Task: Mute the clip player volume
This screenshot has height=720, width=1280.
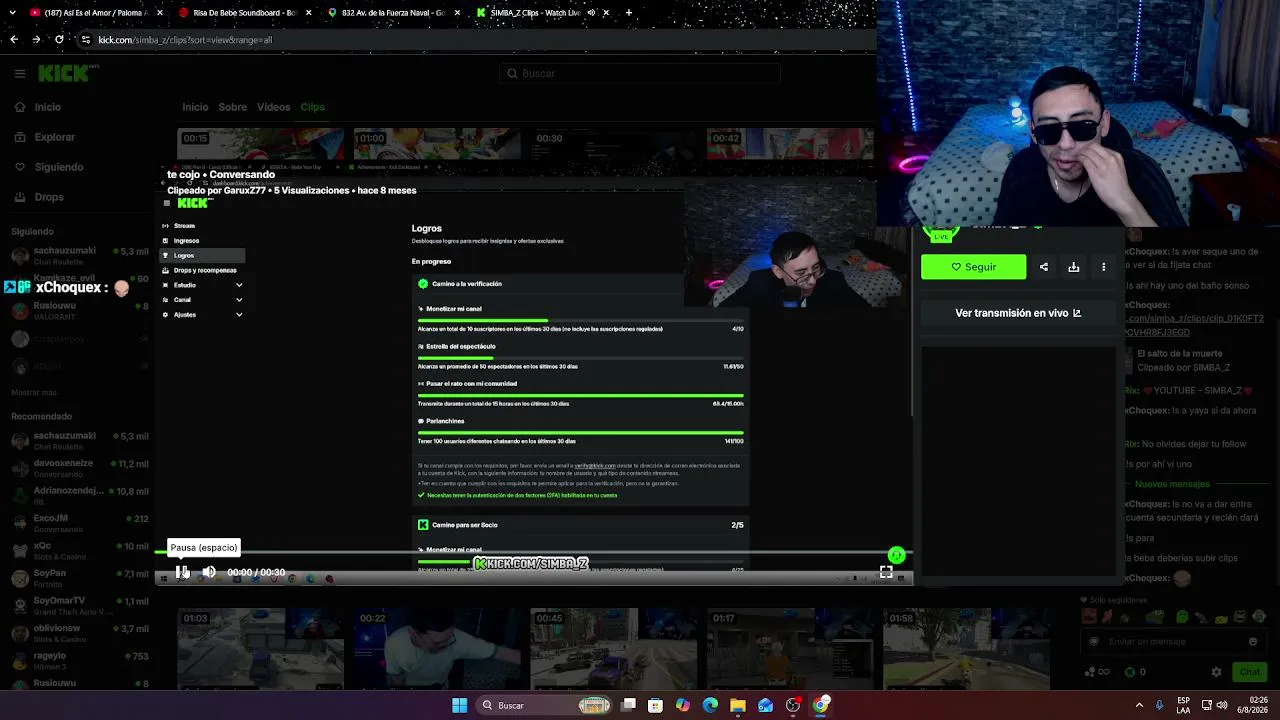Action: coord(209,572)
